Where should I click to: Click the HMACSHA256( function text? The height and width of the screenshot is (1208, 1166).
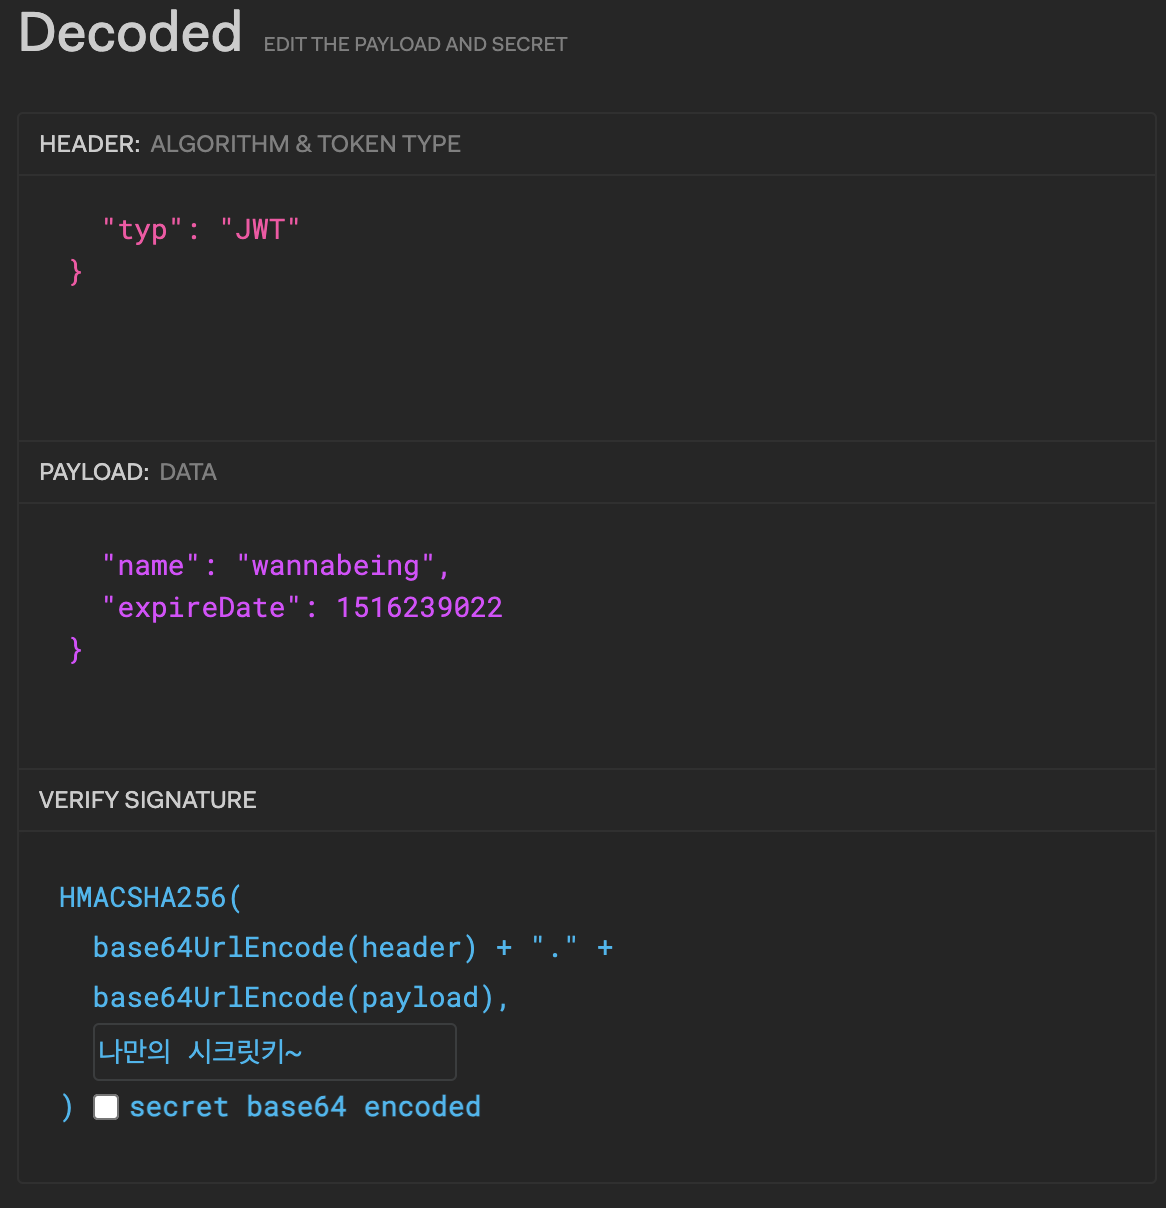point(151,898)
